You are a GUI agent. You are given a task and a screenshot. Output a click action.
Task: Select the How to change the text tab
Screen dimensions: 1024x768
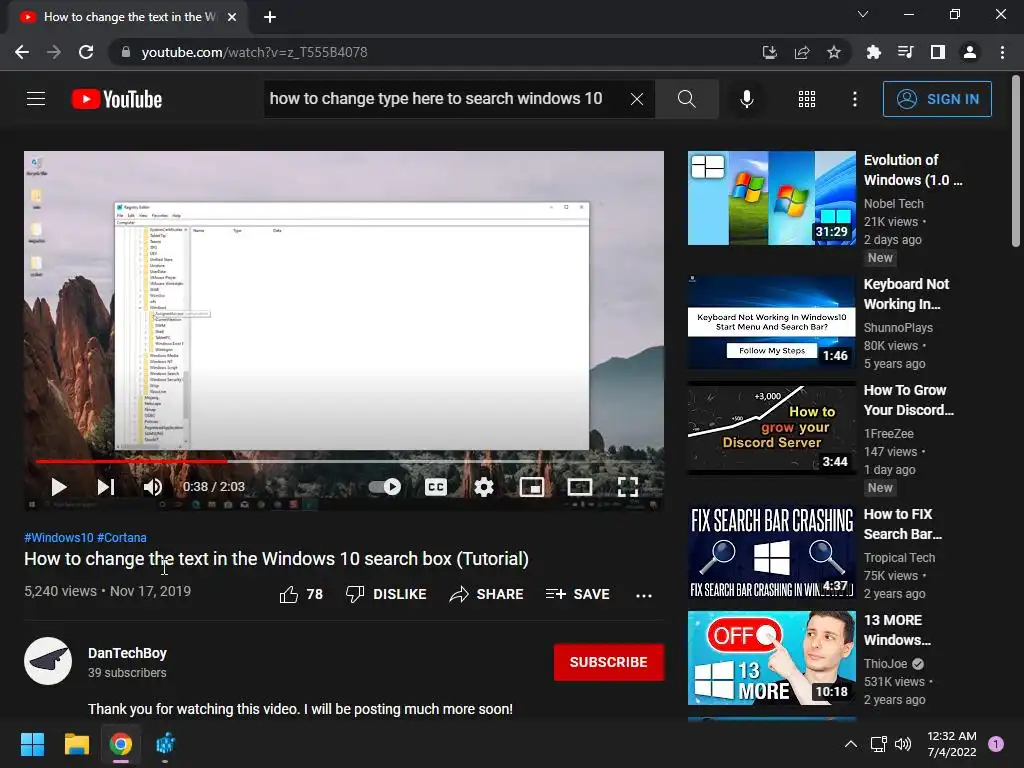point(127,17)
